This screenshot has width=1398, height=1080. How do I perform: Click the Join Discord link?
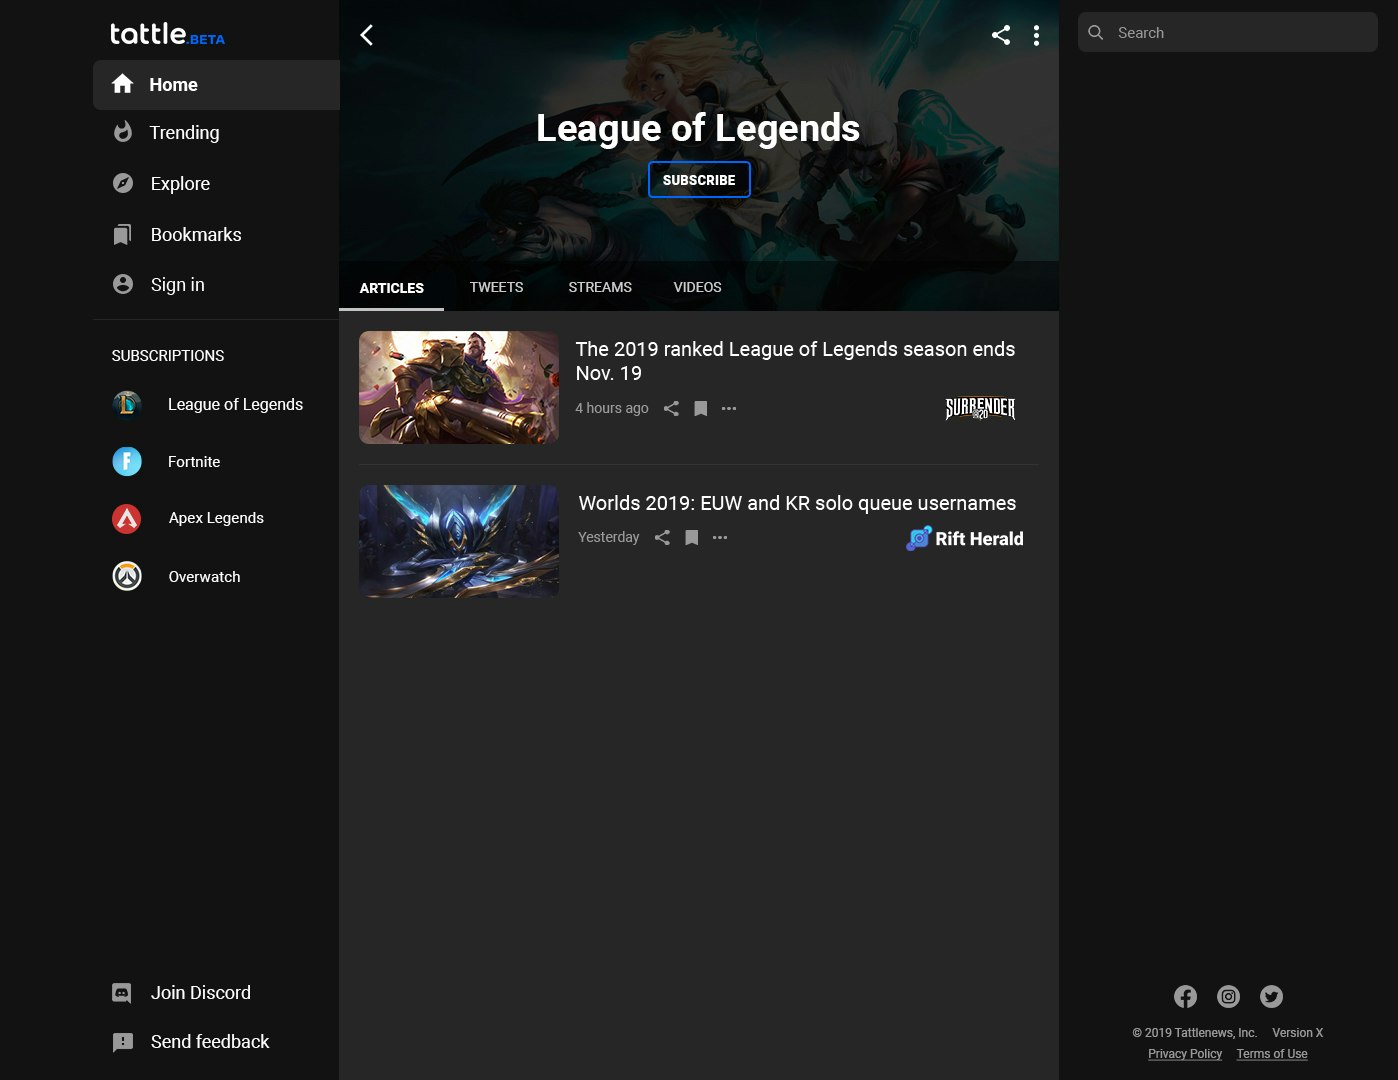point(201,993)
